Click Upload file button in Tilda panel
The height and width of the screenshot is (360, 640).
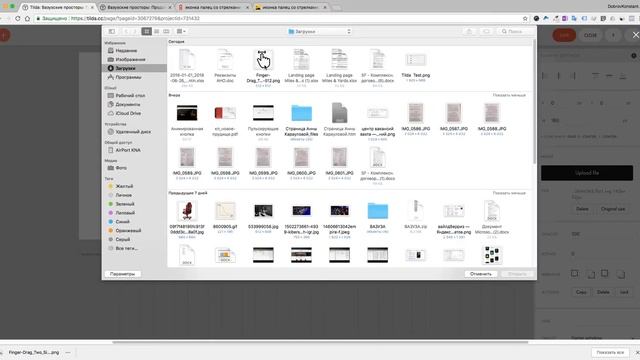pos(587,173)
